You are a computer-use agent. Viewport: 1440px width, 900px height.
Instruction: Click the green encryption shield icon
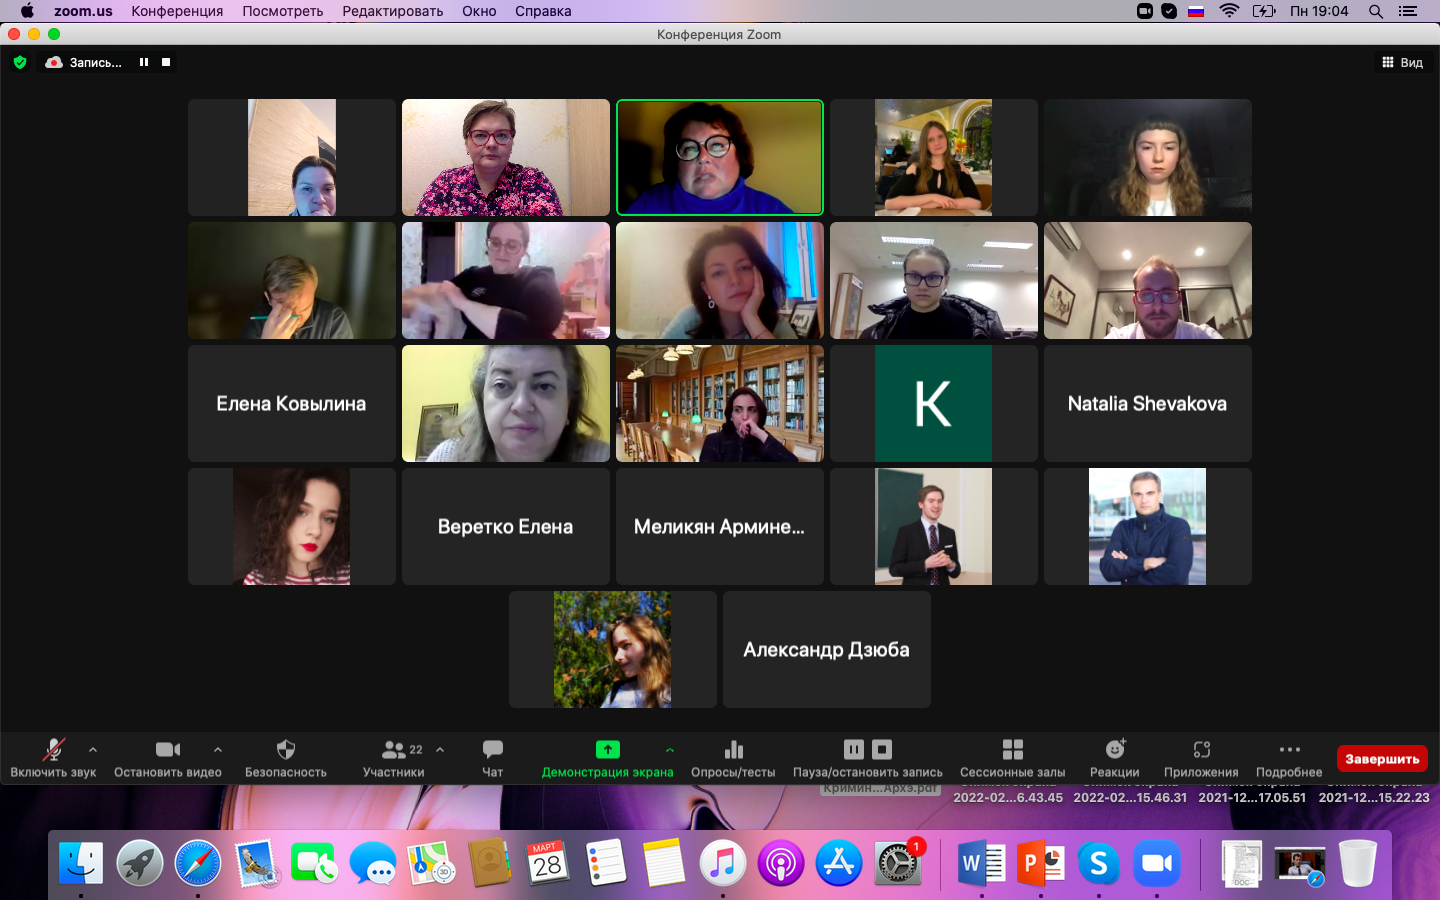click(20, 62)
